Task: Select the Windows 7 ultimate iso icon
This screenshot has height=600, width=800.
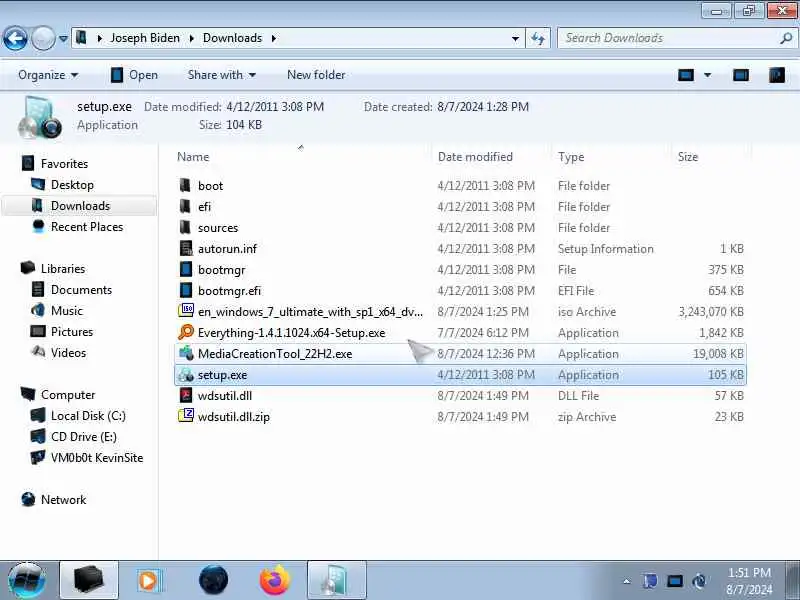Action: coord(186,311)
